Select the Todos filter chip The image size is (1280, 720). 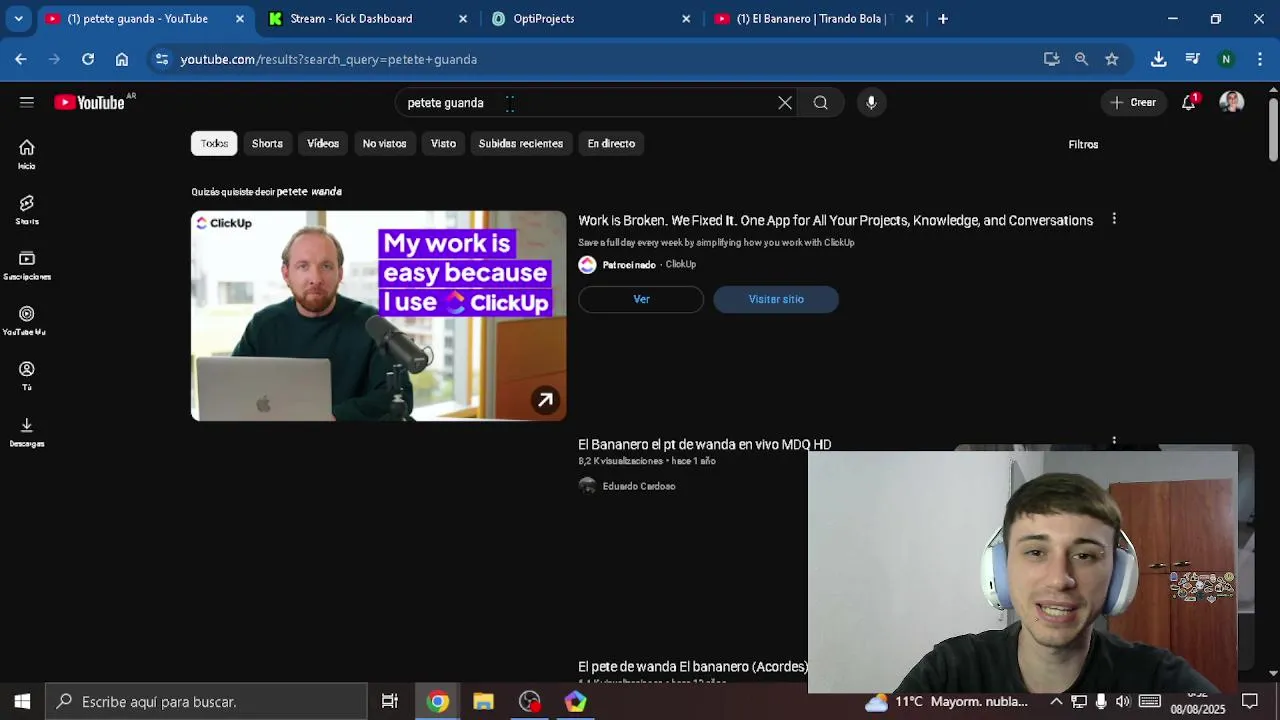[214, 143]
